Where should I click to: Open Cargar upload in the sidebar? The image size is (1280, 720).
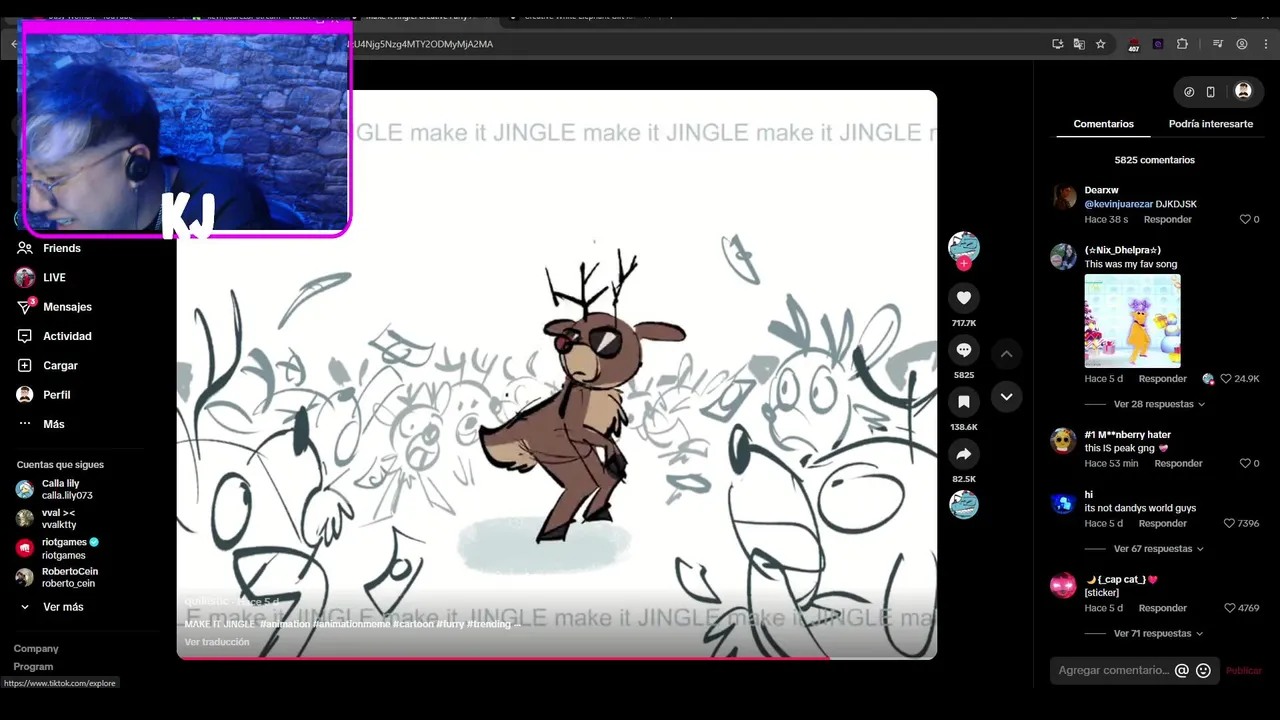tap(60, 366)
